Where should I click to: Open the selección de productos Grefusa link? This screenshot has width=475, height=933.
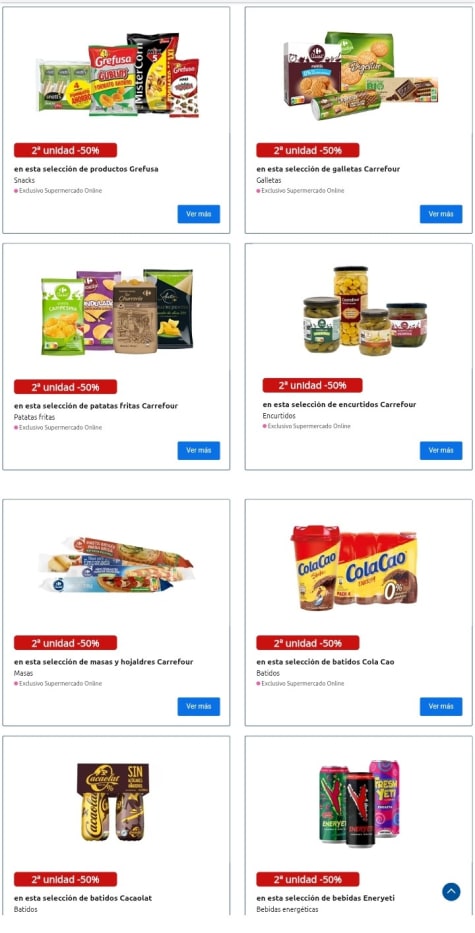pyautogui.click(x=86, y=169)
